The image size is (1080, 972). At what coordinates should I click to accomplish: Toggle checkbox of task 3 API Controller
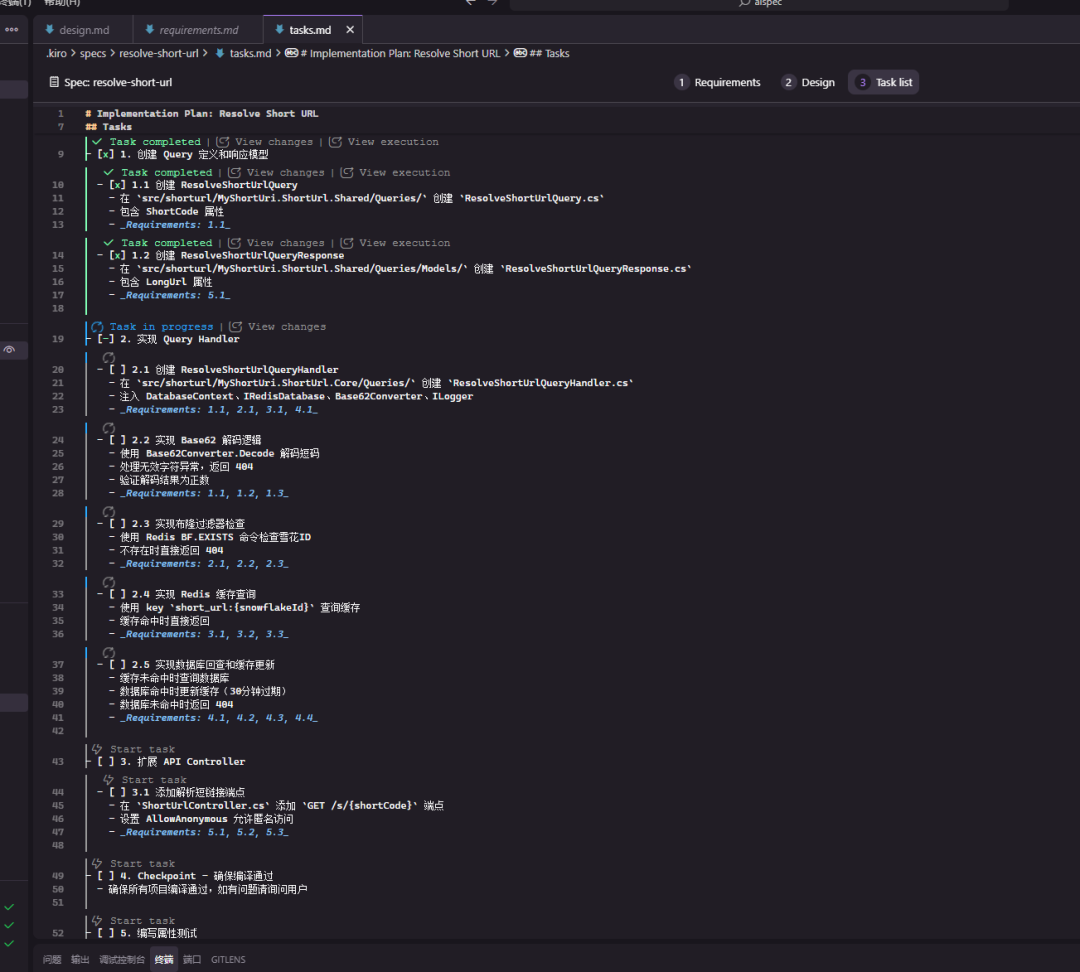(105, 761)
